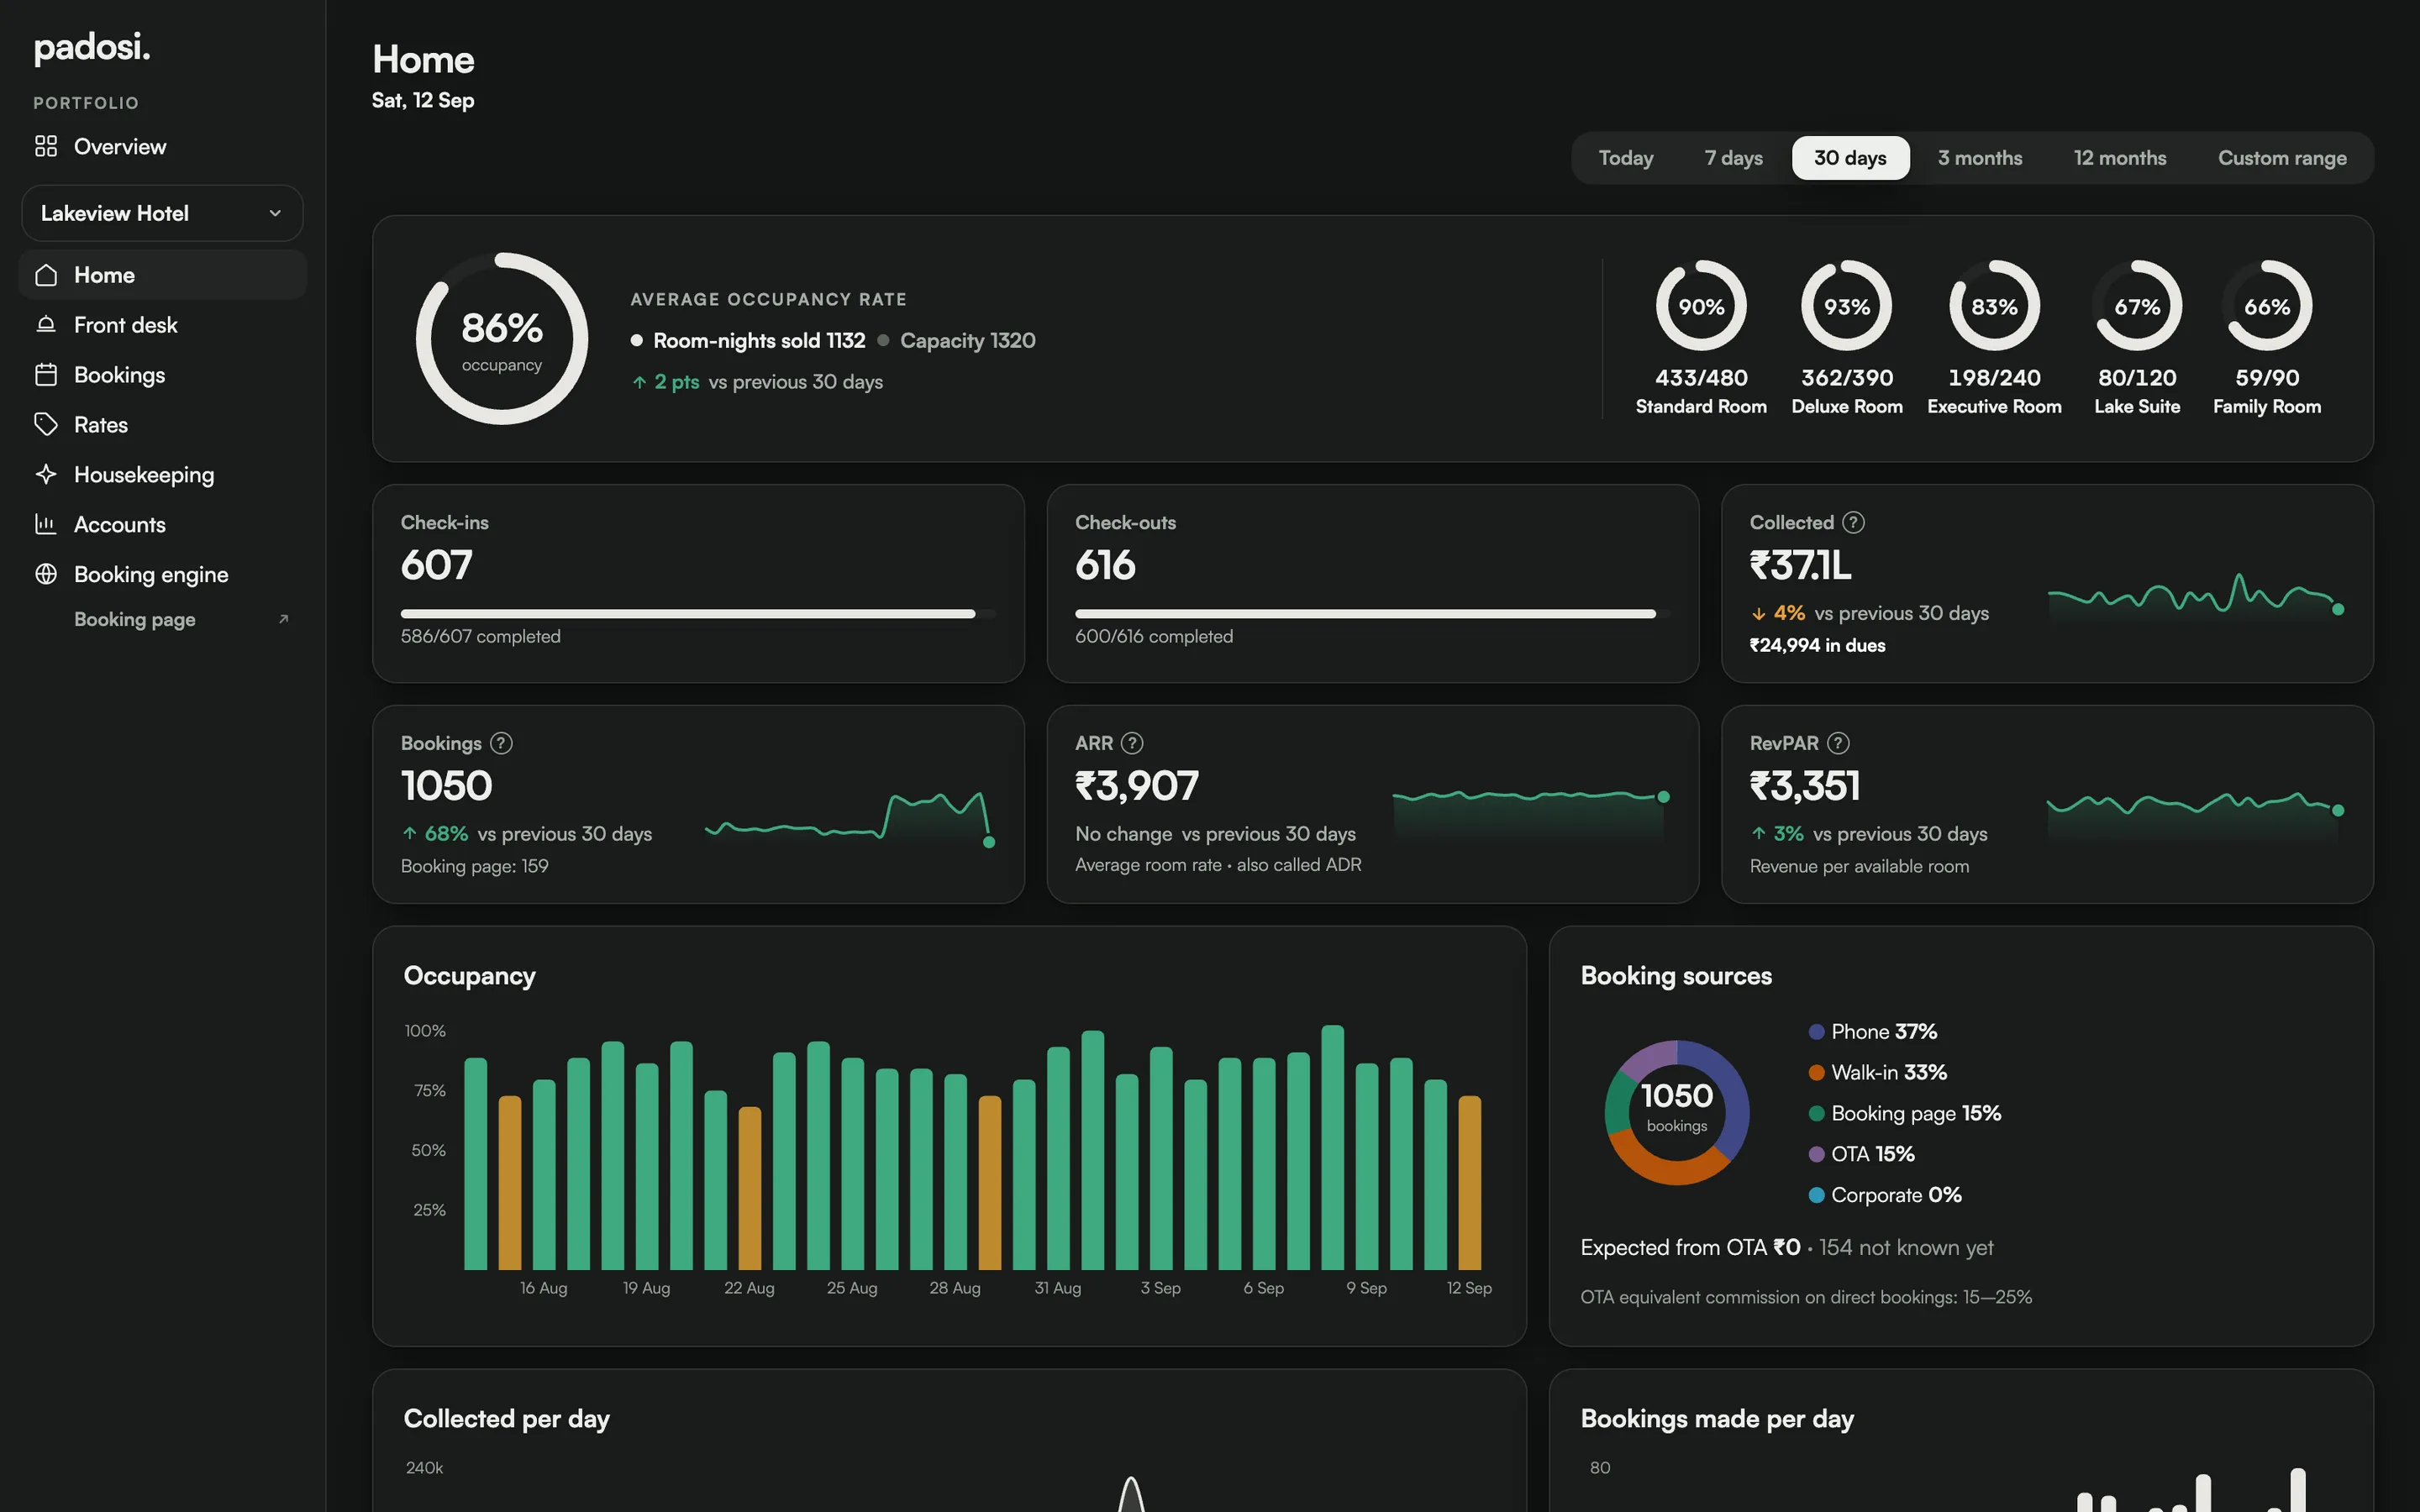Click "₹24,994 in dues" text
The height and width of the screenshot is (1512, 2420).
click(x=1817, y=646)
